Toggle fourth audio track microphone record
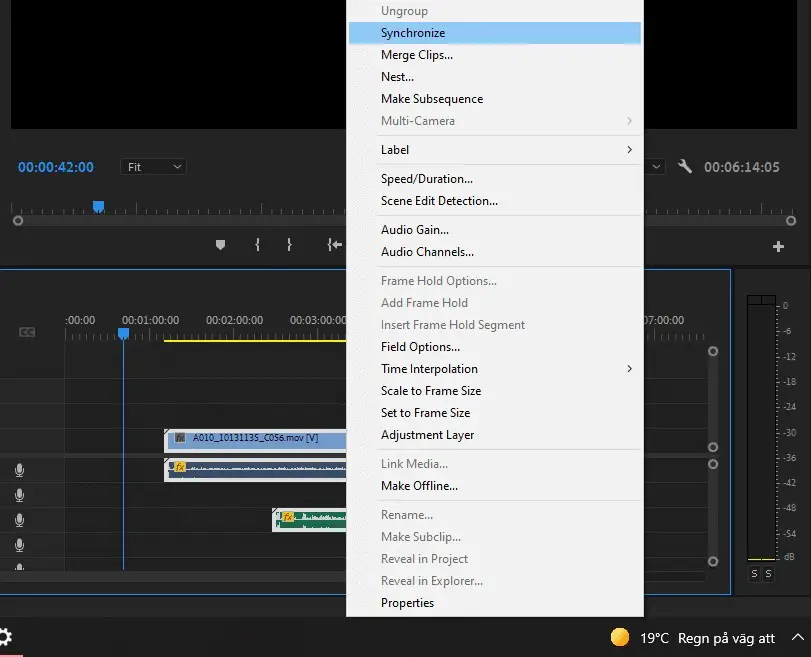Screen dimensions: 811x657 [19, 545]
